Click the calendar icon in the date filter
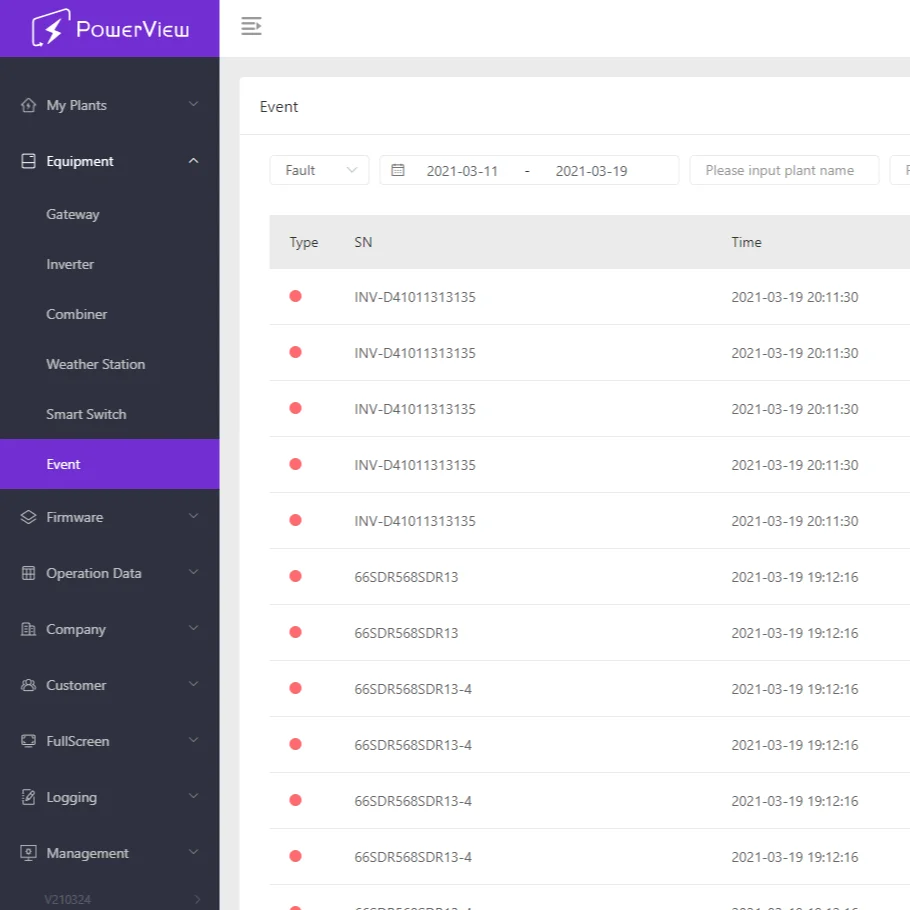 (x=398, y=169)
